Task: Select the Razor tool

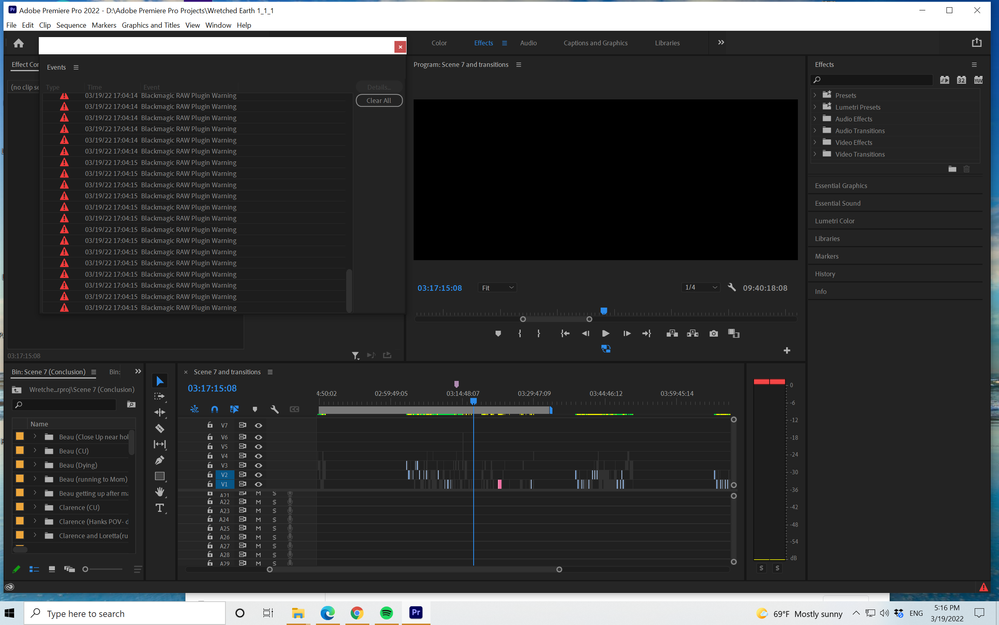Action: 160,428
